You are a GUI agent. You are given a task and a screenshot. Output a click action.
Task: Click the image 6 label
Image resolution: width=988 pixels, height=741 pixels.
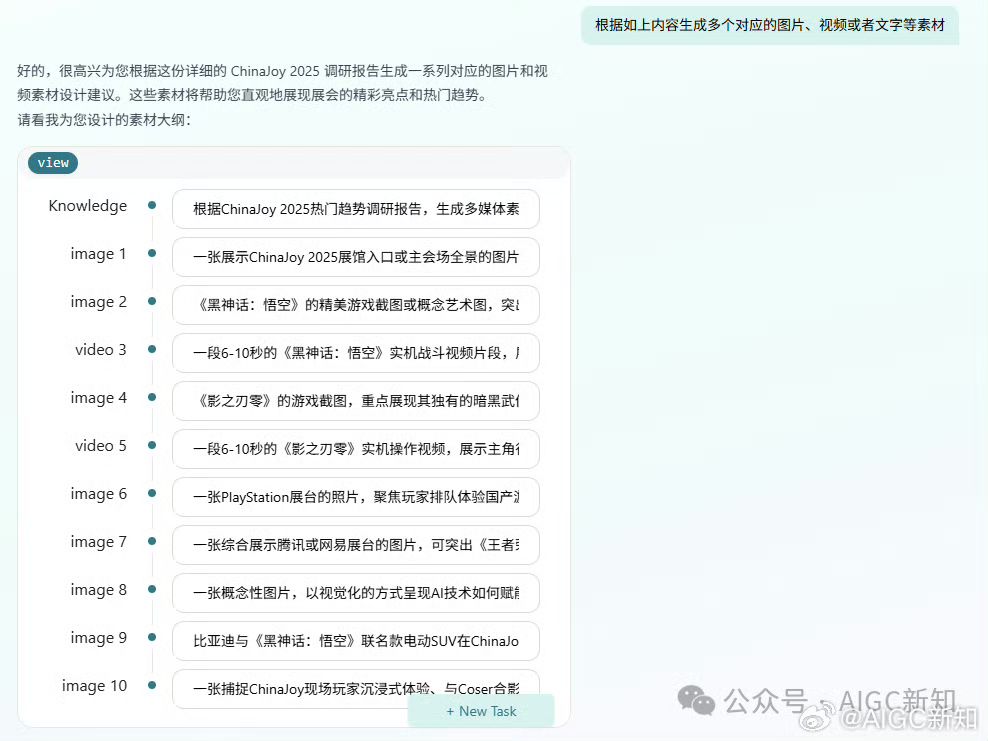click(x=98, y=494)
